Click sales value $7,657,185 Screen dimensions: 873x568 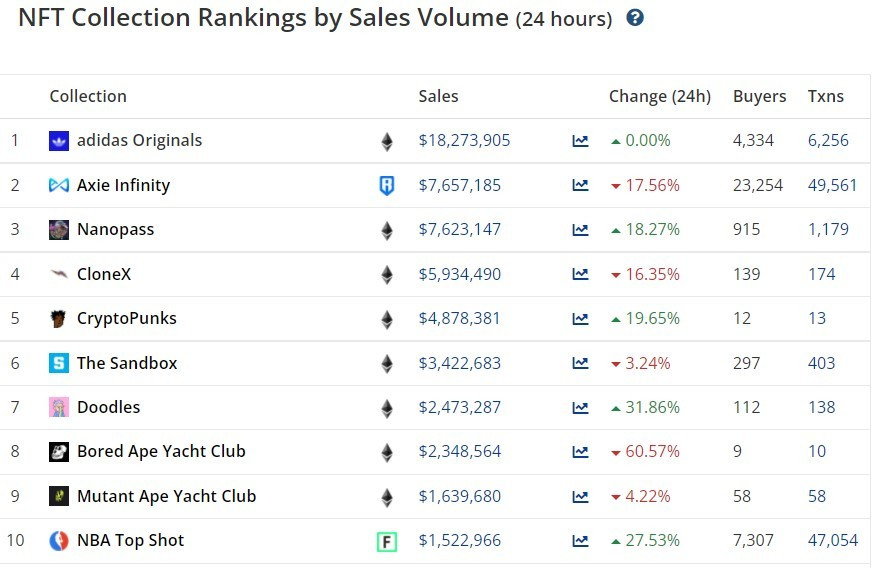click(460, 185)
